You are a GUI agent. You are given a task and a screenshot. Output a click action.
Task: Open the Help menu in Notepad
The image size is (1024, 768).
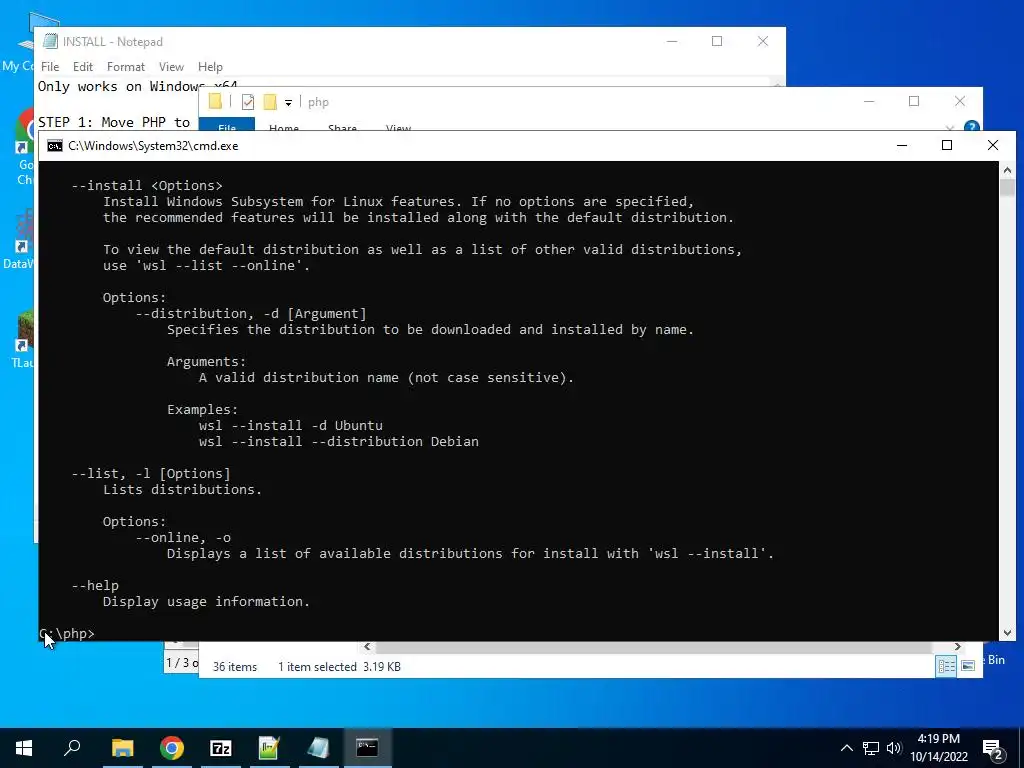coord(210,67)
